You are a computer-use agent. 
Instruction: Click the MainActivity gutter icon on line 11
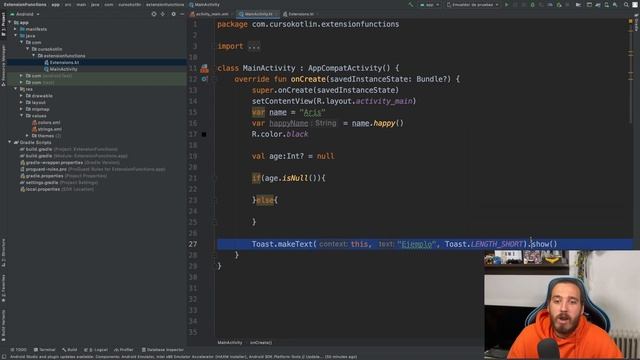(204, 68)
